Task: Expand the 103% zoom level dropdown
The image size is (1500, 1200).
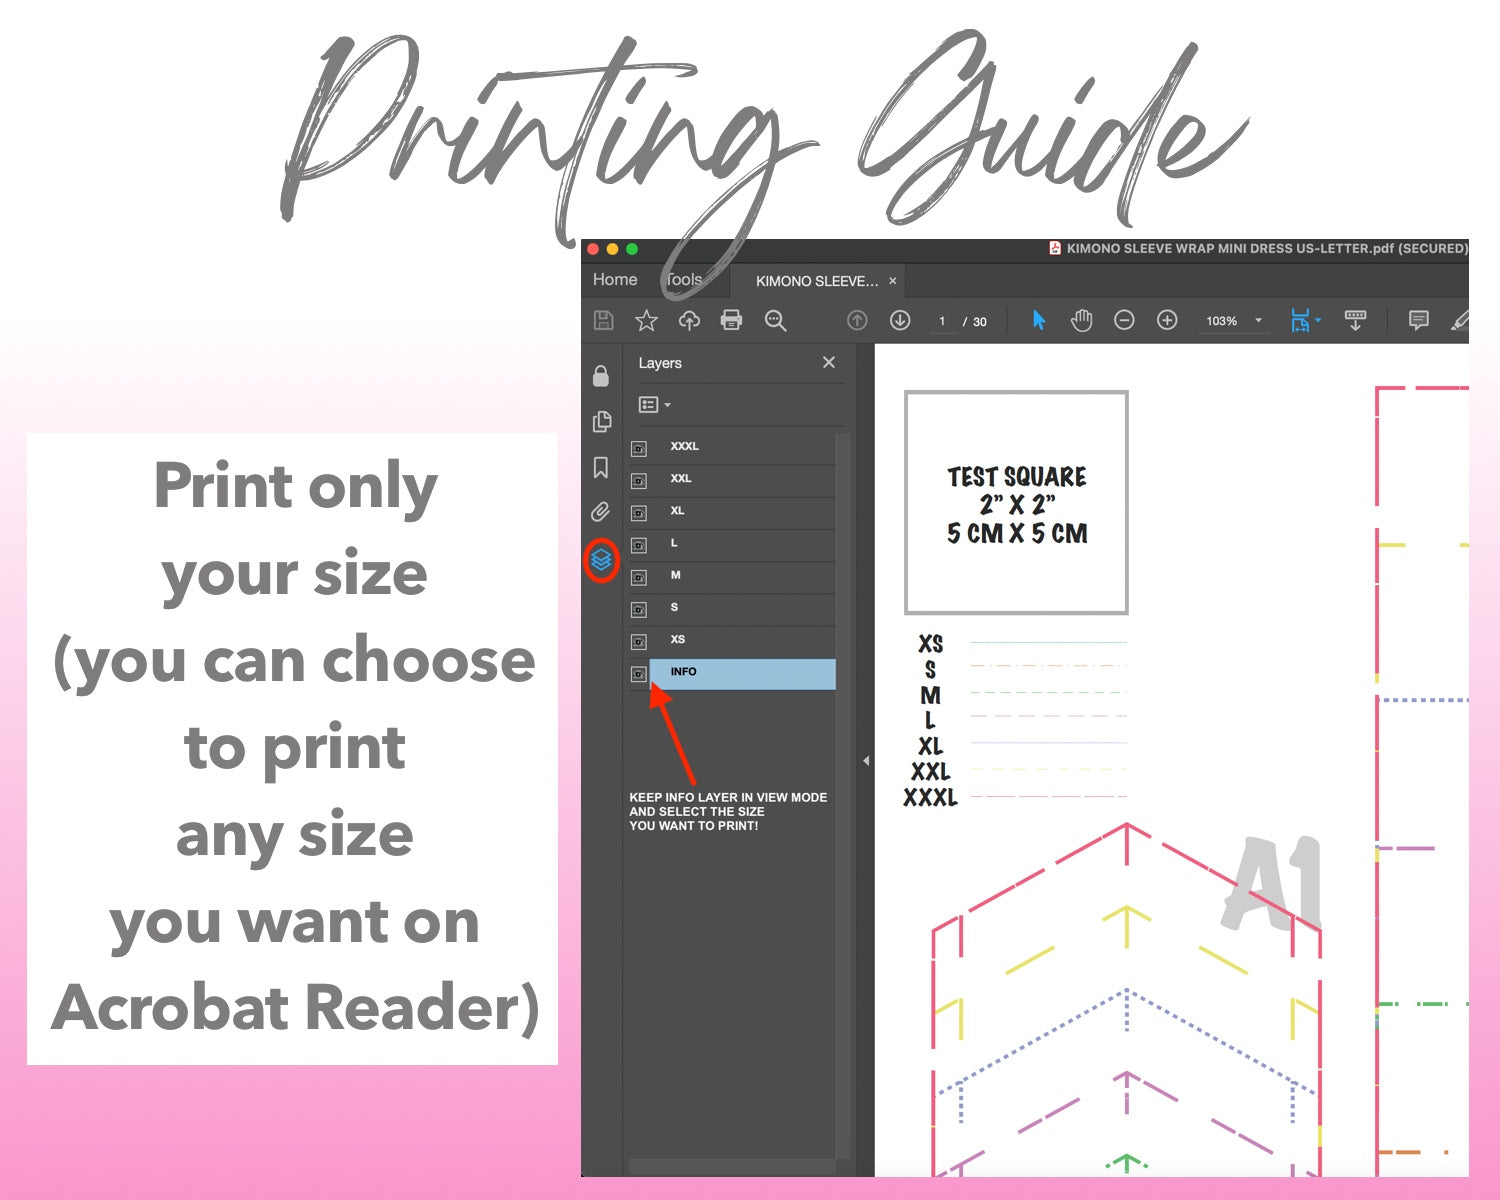Action: (1258, 321)
